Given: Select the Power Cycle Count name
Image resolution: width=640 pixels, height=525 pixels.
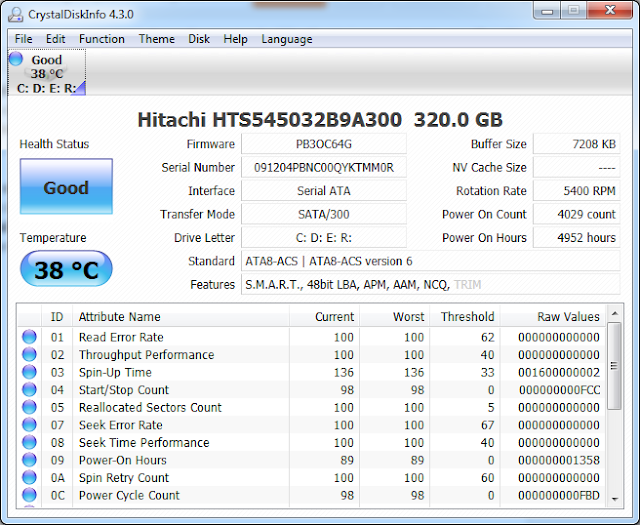Looking at the screenshot, I should tap(129, 495).
